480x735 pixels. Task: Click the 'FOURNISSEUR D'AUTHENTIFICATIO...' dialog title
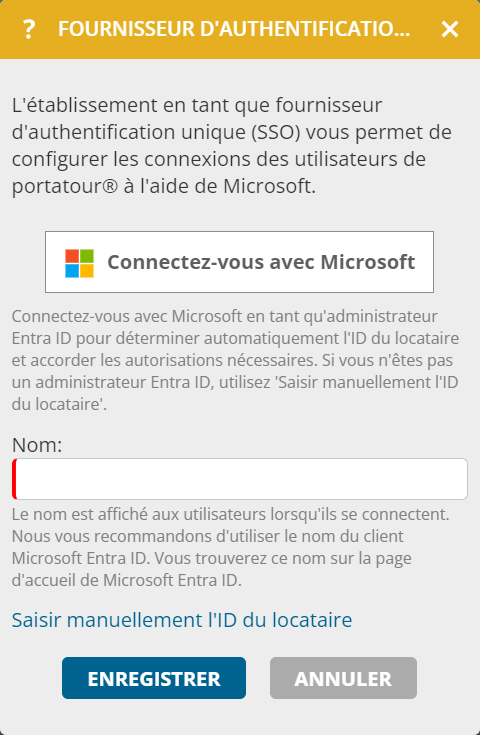pyautogui.click(x=234, y=29)
